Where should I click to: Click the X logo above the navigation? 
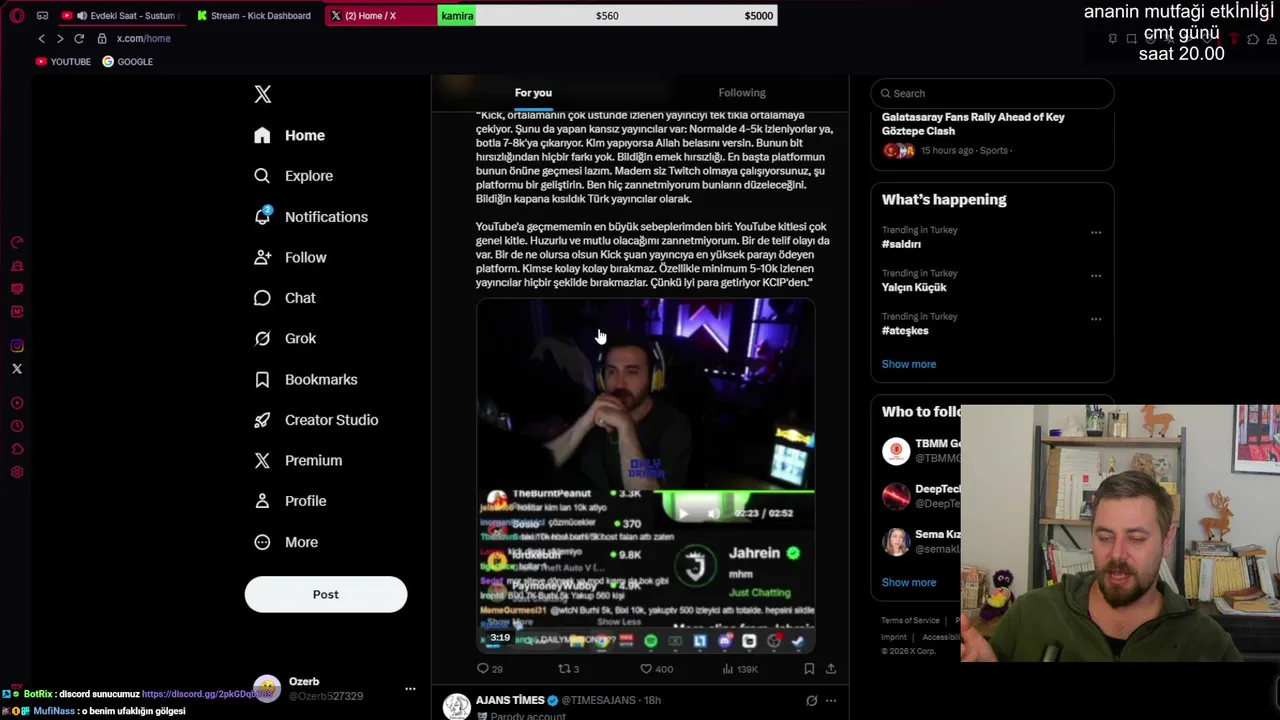[x=263, y=94]
